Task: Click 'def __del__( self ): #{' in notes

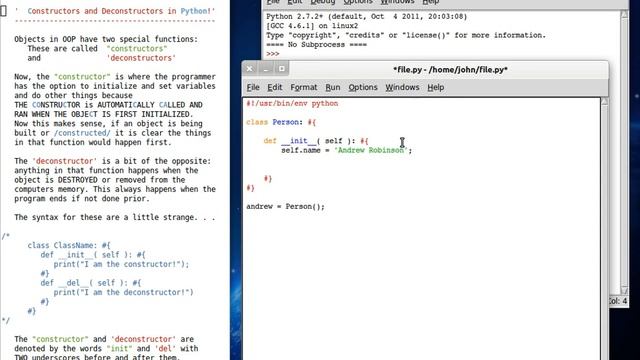Action: coord(91,283)
